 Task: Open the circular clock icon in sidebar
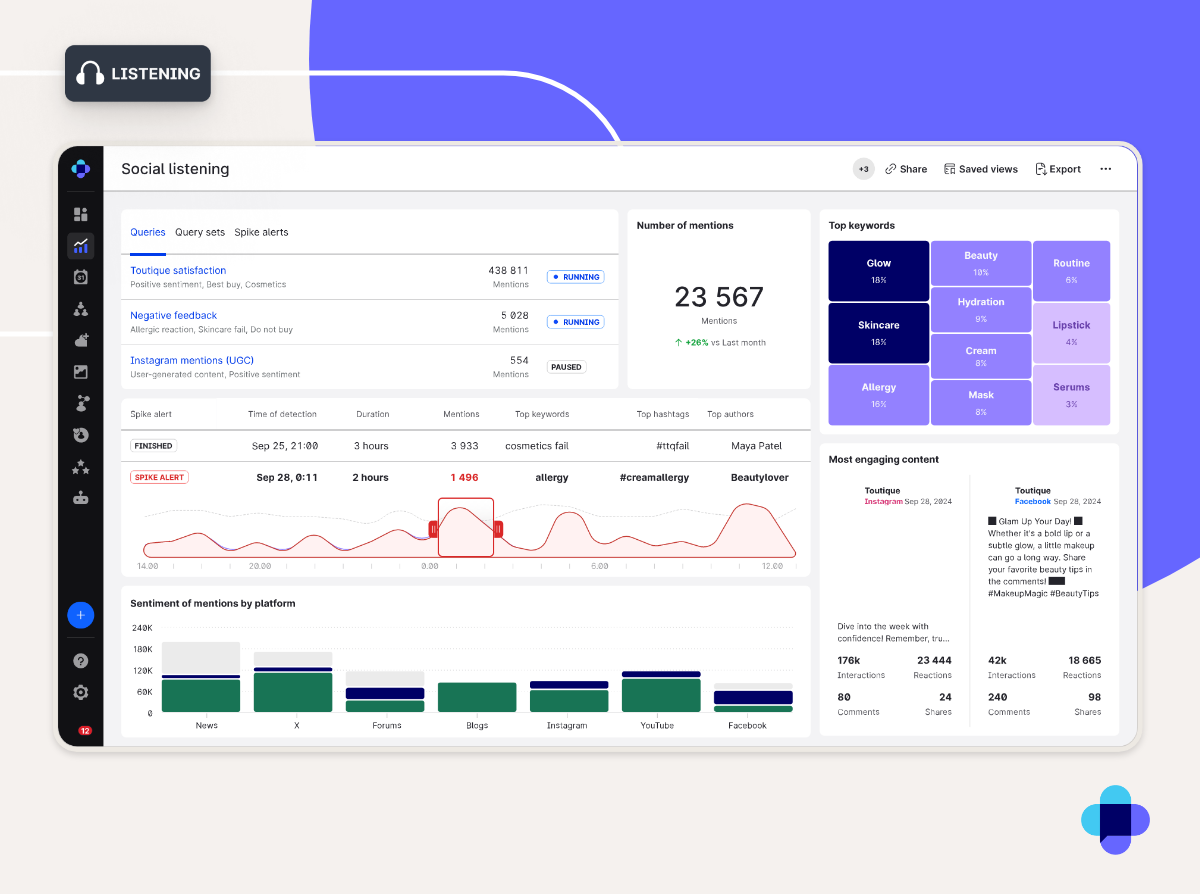[81, 435]
